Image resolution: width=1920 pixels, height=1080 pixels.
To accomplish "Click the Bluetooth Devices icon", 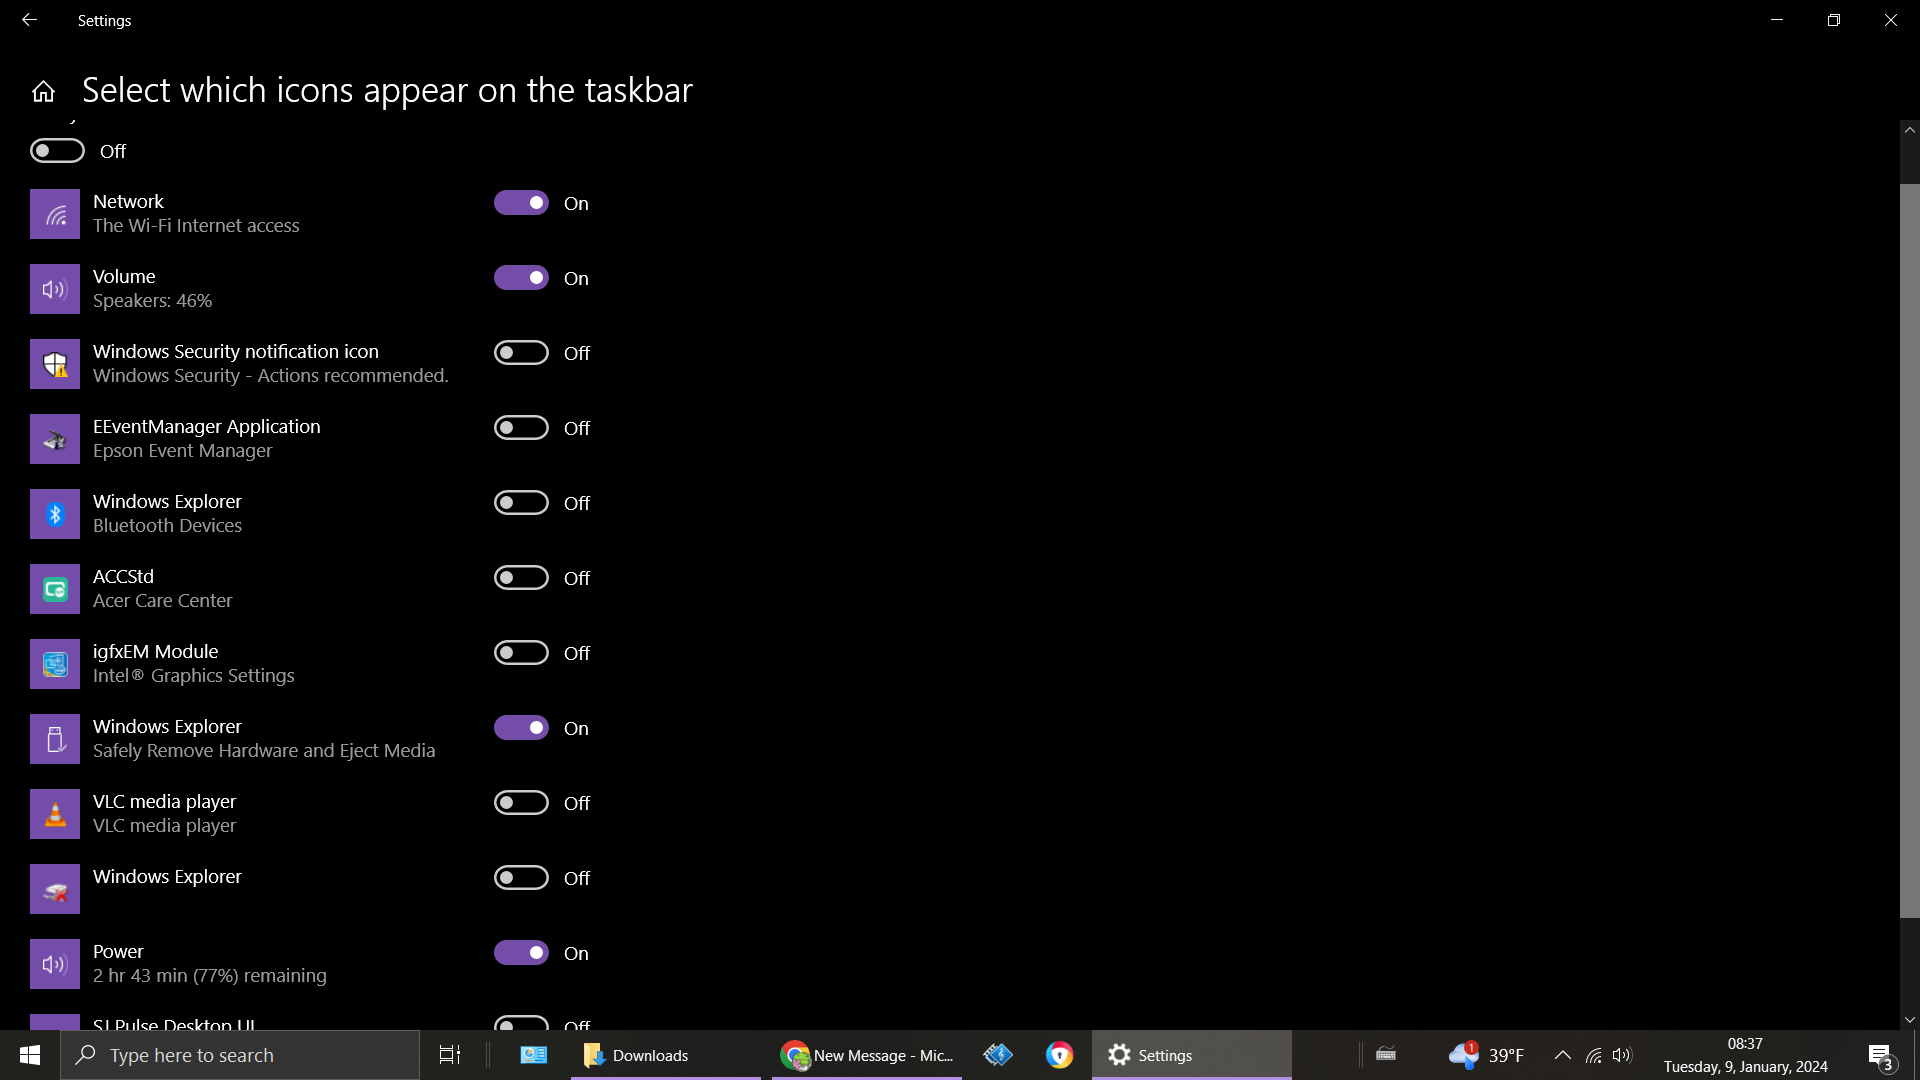I will pyautogui.click(x=54, y=513).
